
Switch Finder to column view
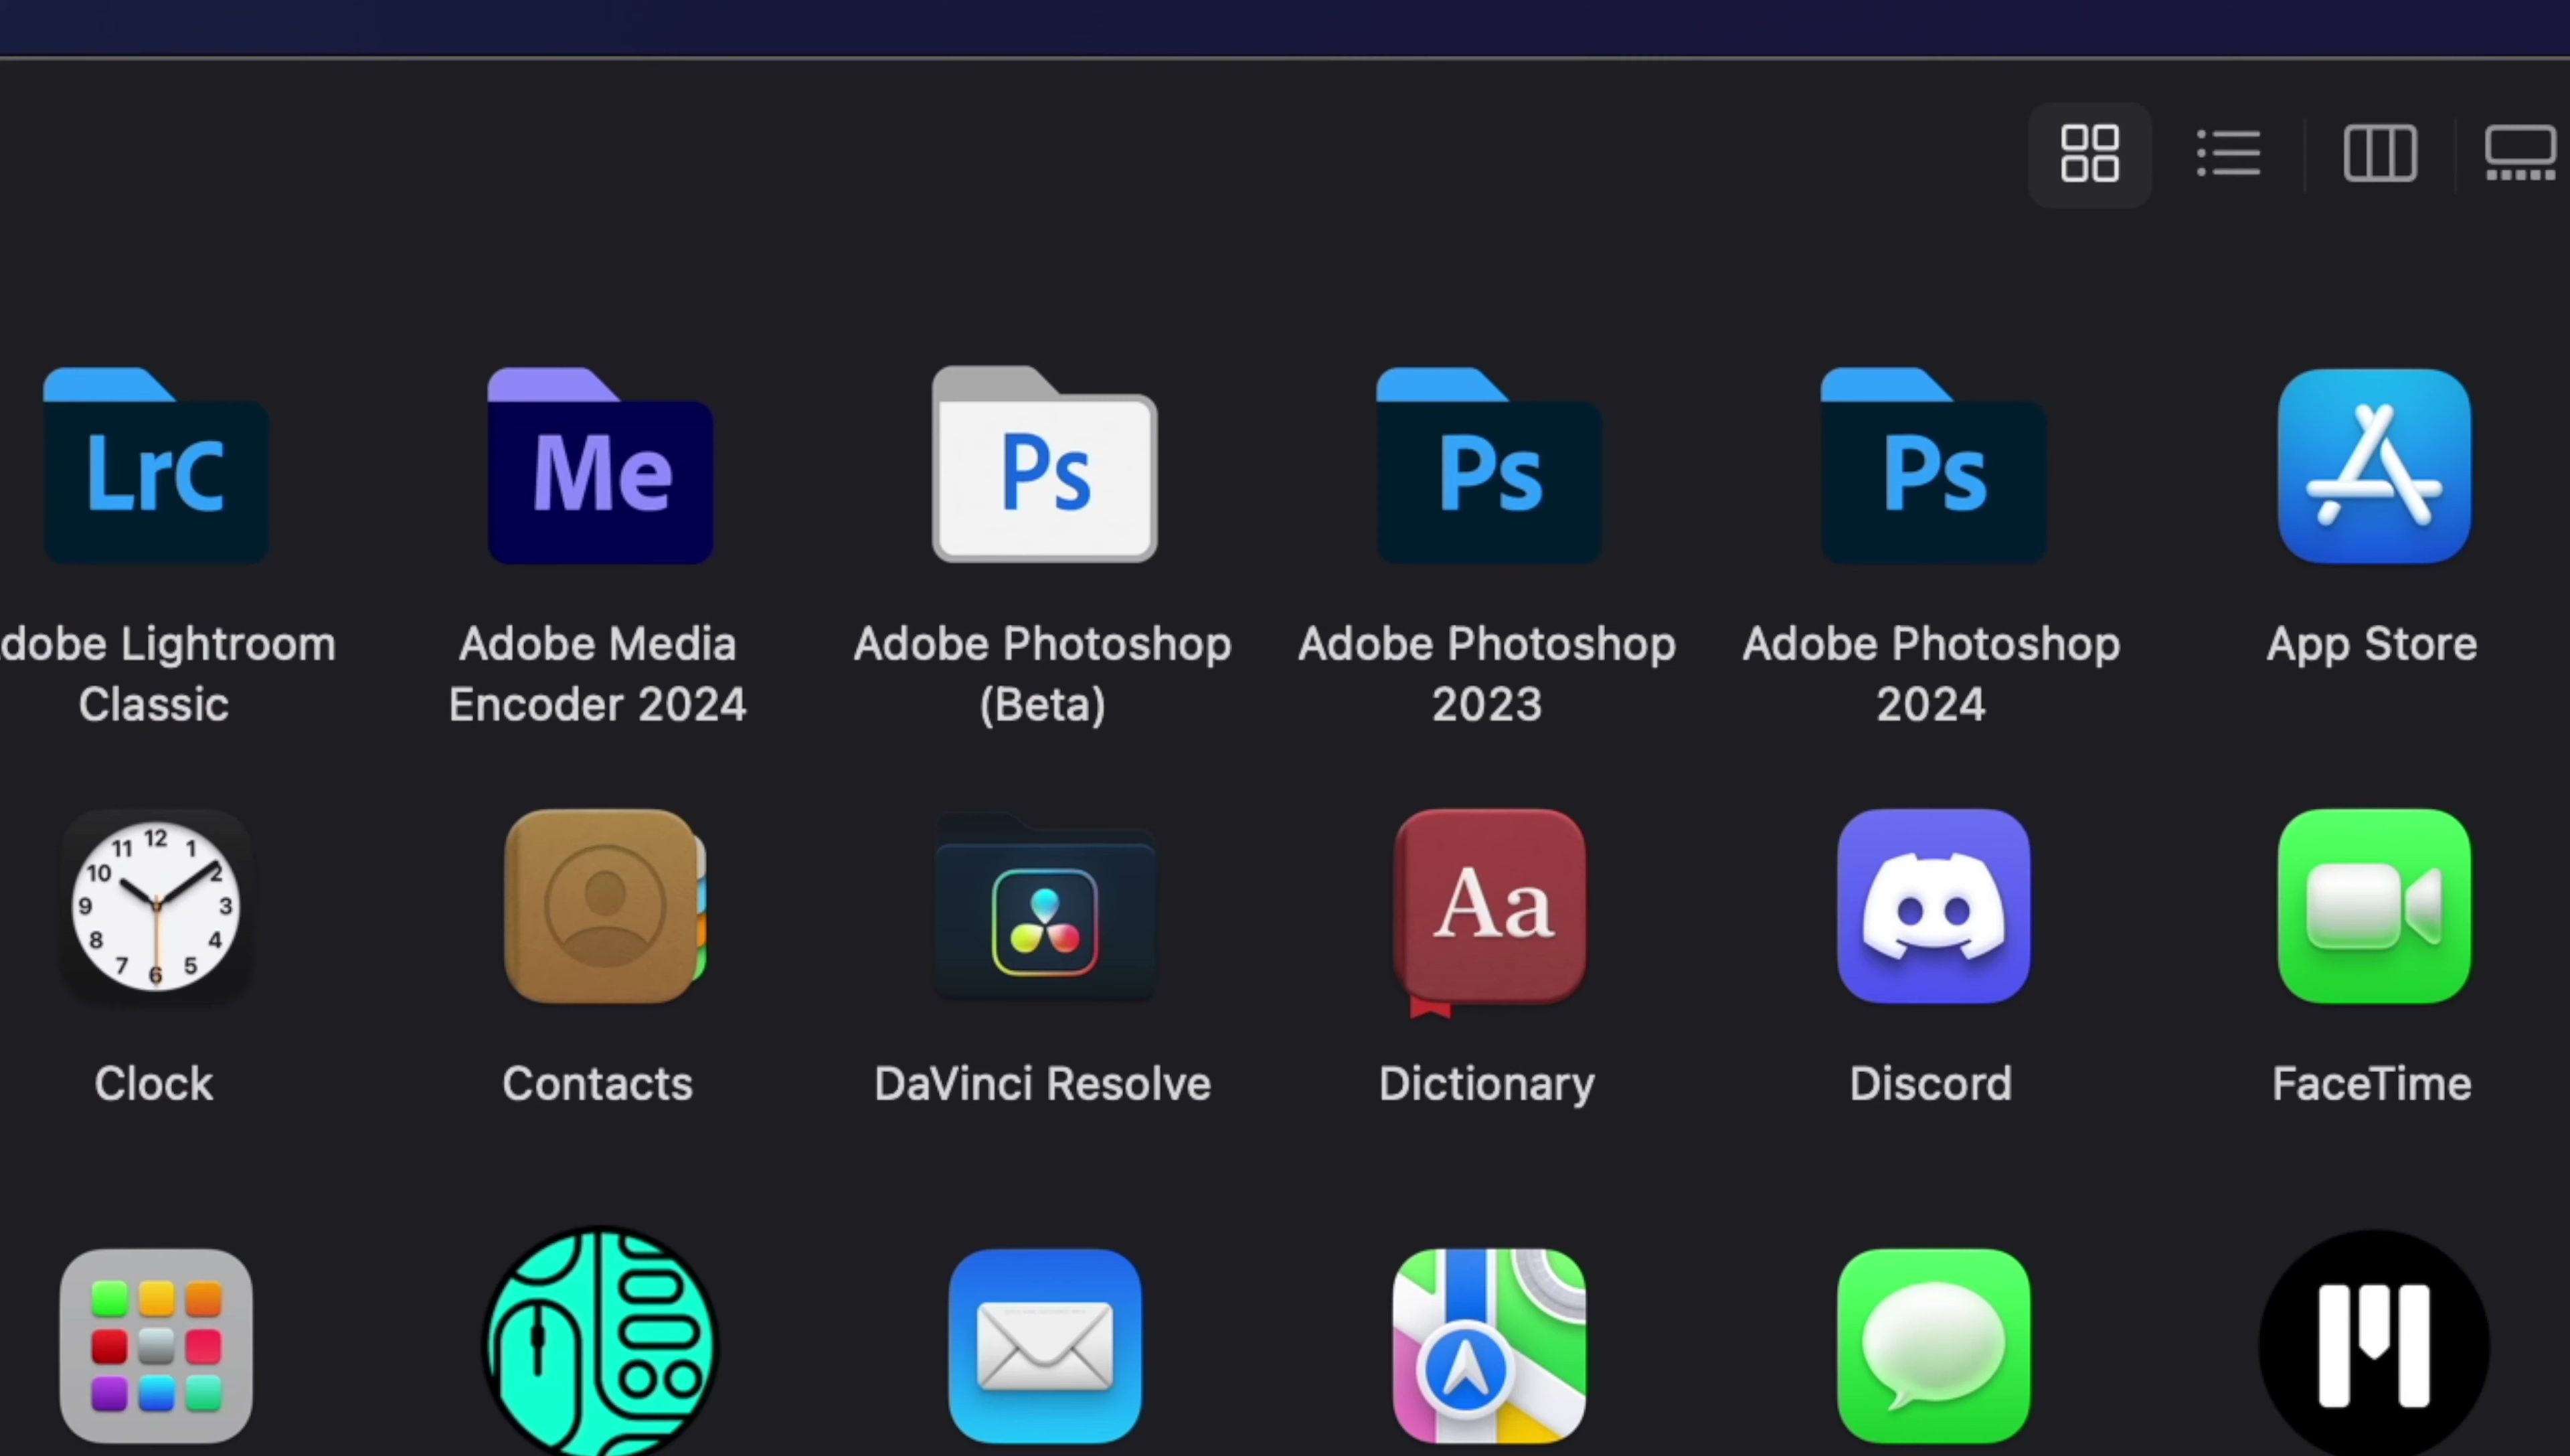[2380, 154]
